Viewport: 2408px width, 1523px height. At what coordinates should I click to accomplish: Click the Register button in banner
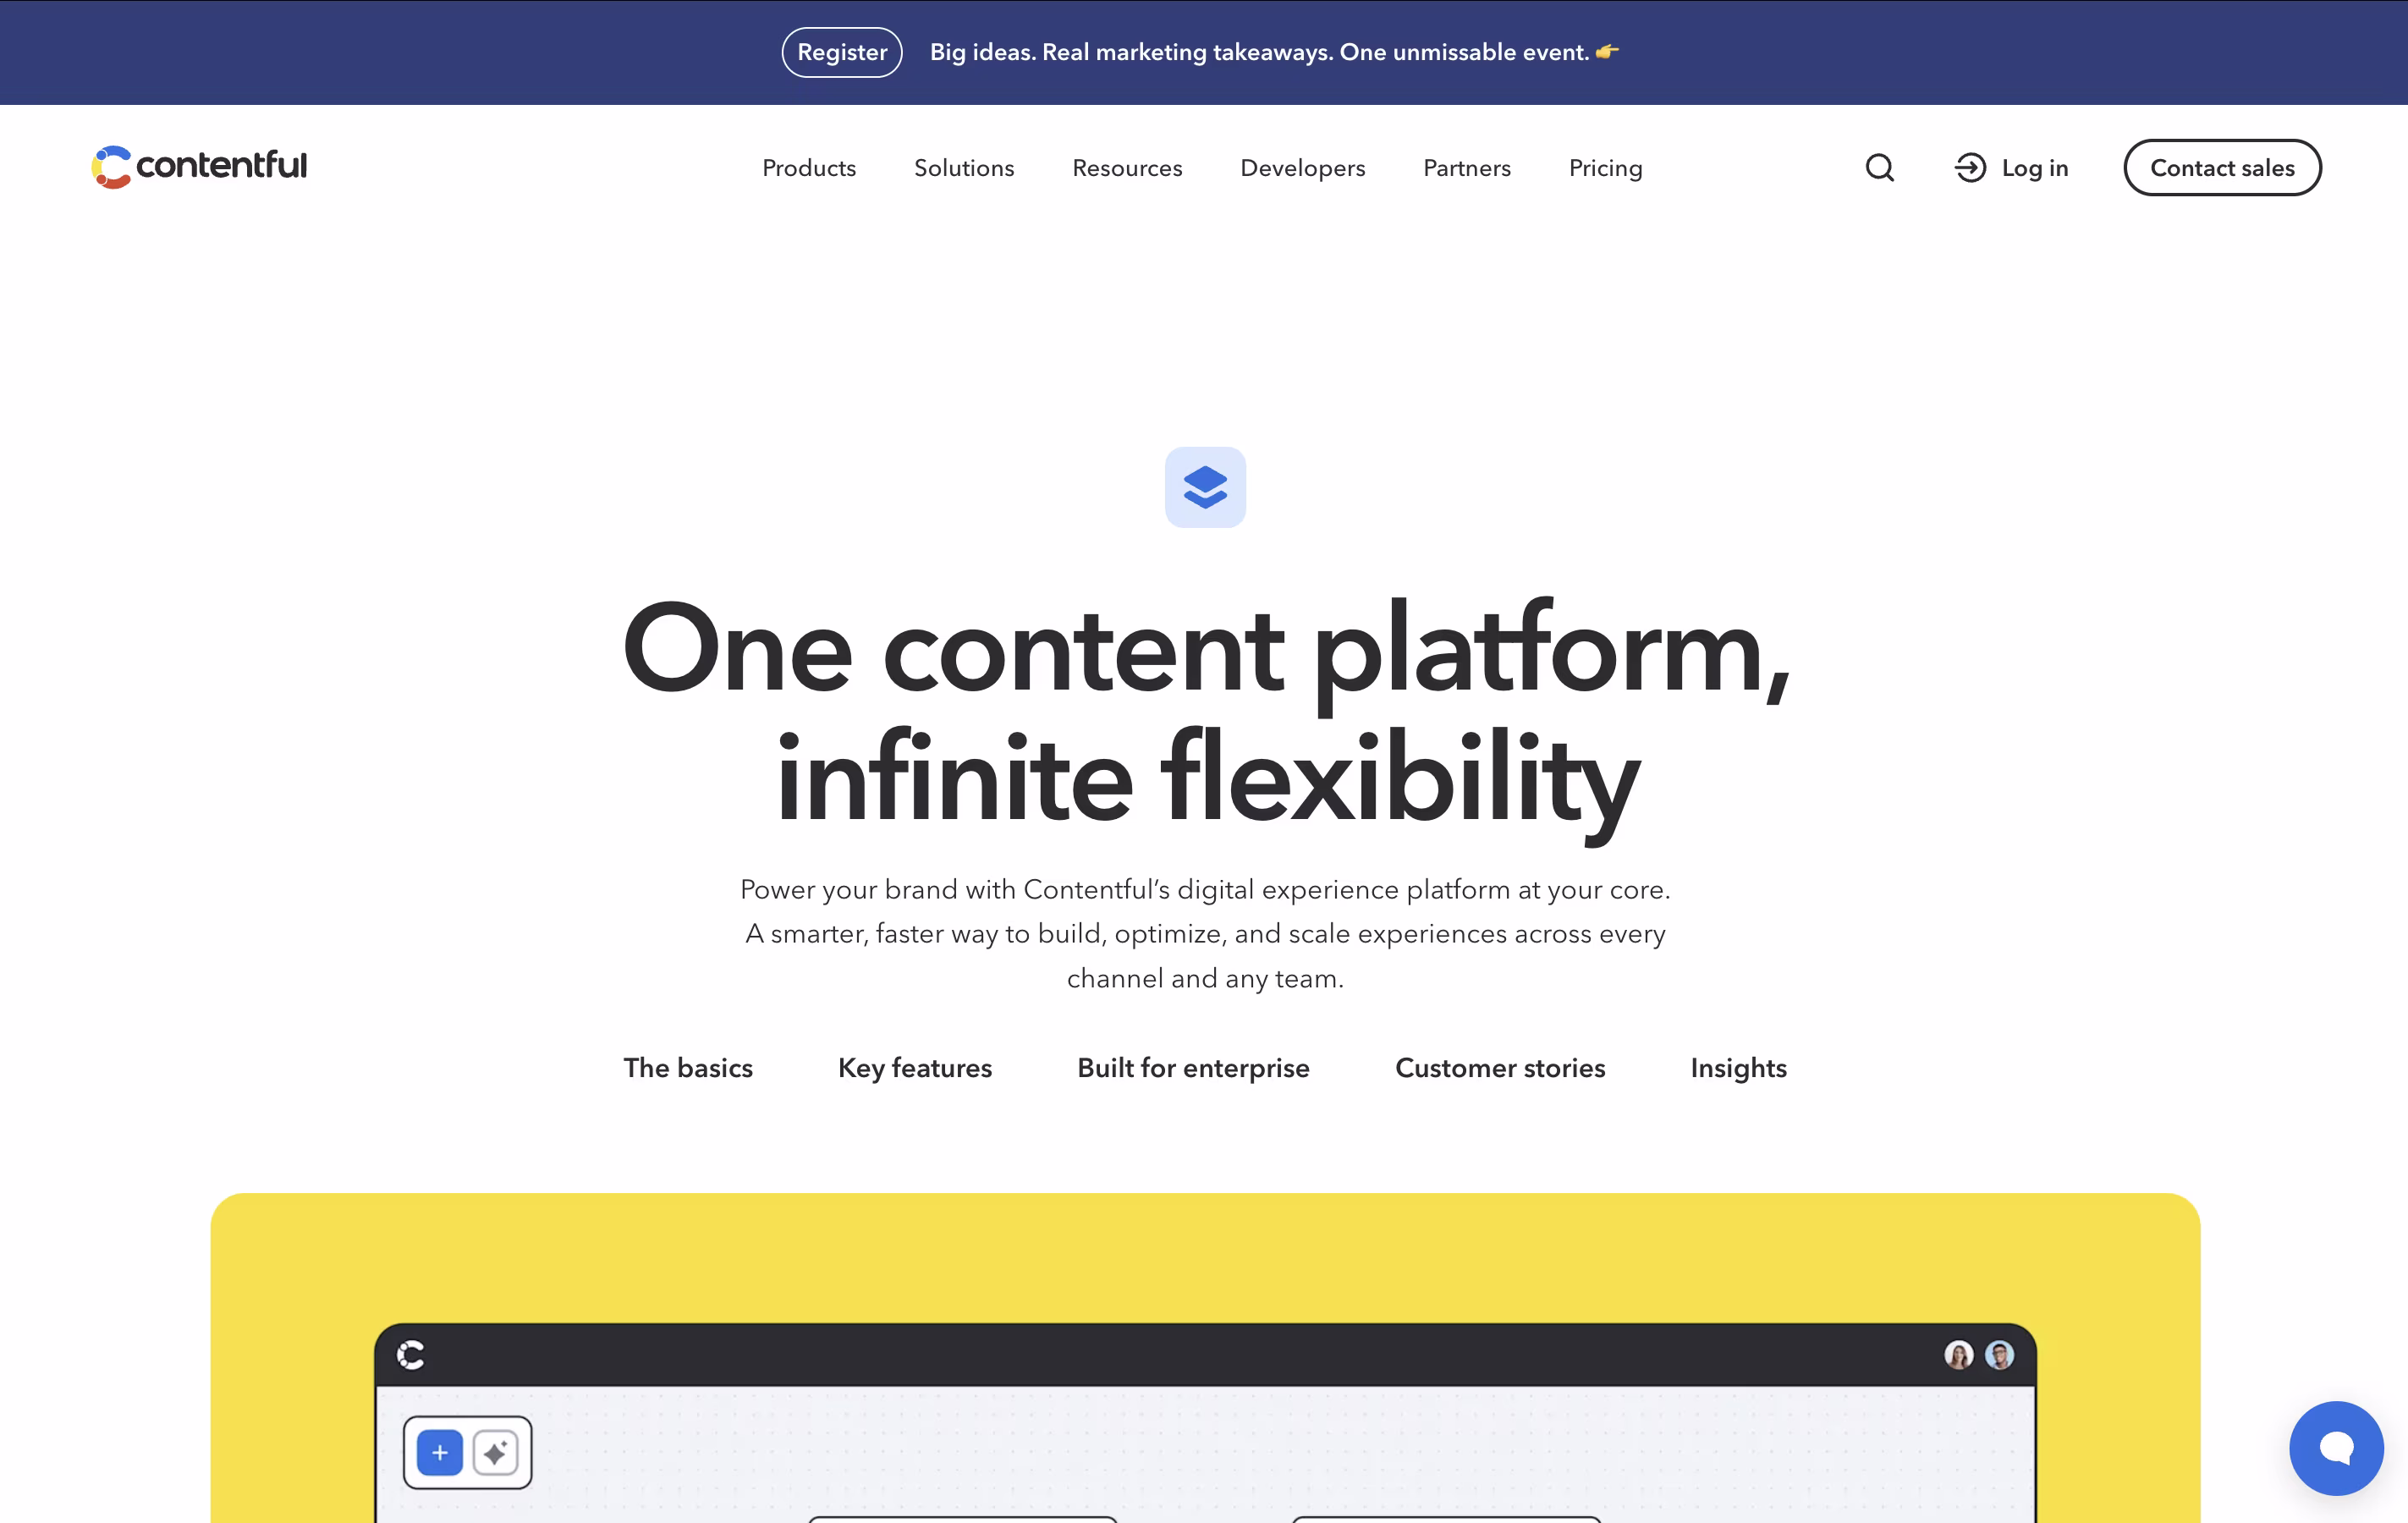tap(842, 52)
